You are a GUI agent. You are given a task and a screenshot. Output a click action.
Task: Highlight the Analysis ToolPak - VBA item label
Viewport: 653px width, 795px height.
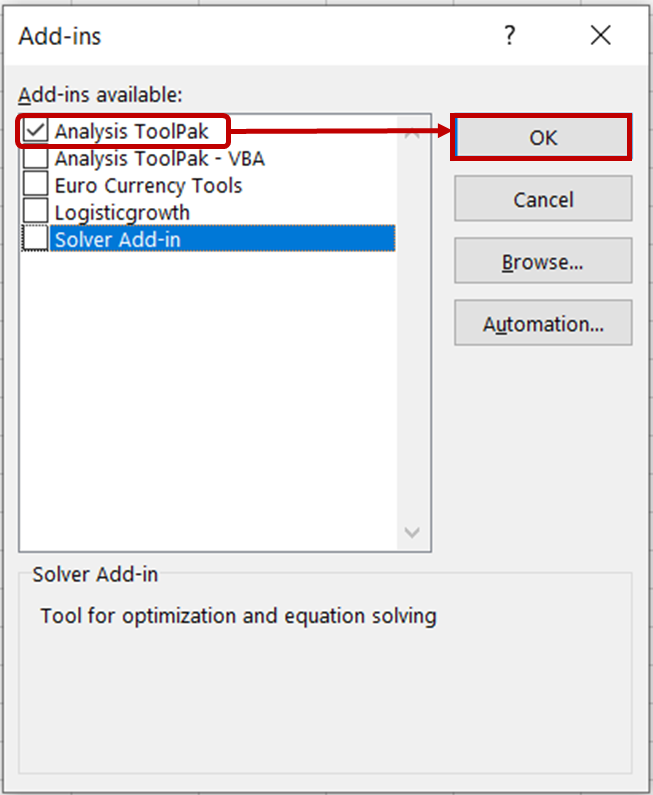pos(159,158)
